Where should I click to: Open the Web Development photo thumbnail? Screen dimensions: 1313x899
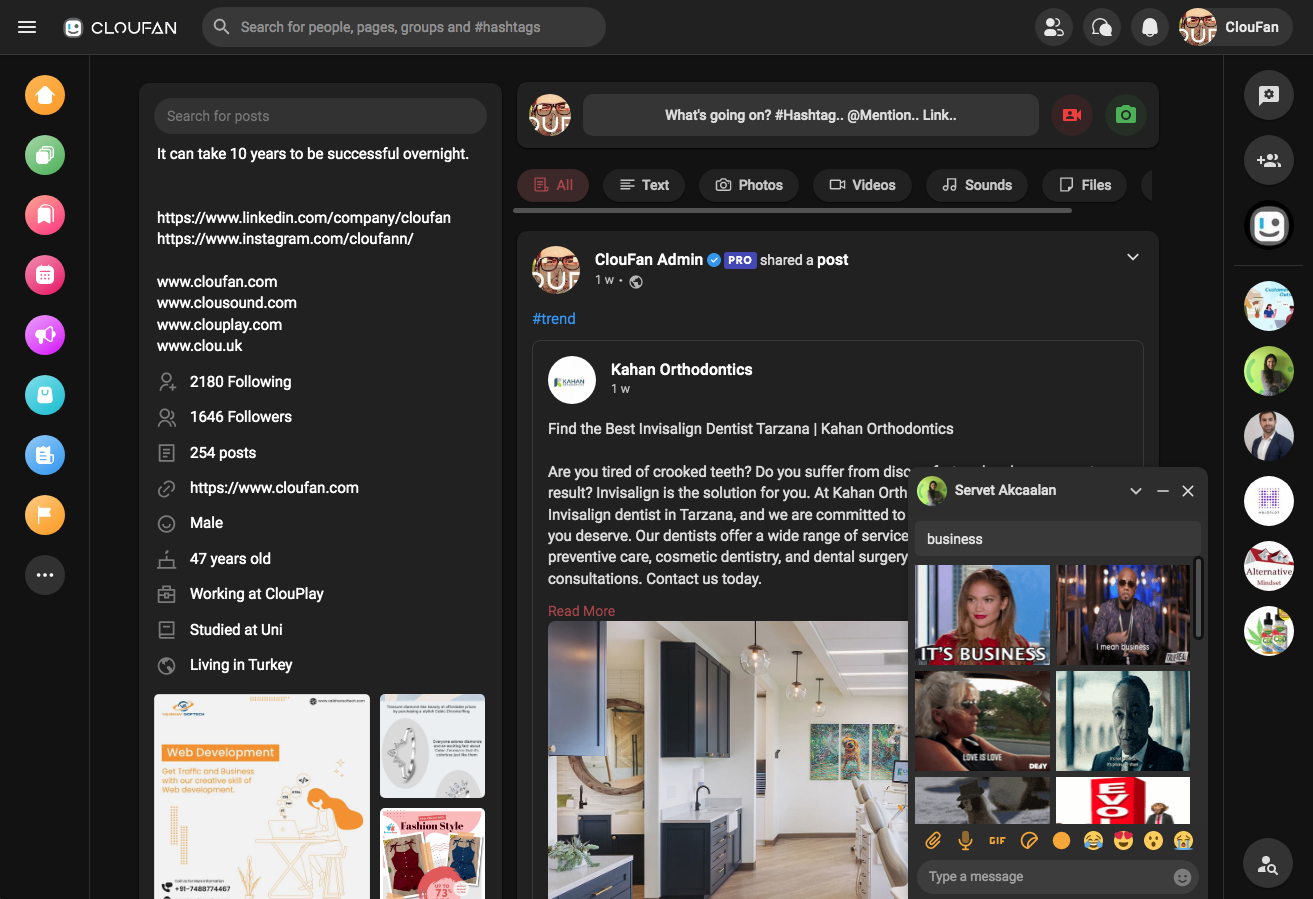click(262, 796)
